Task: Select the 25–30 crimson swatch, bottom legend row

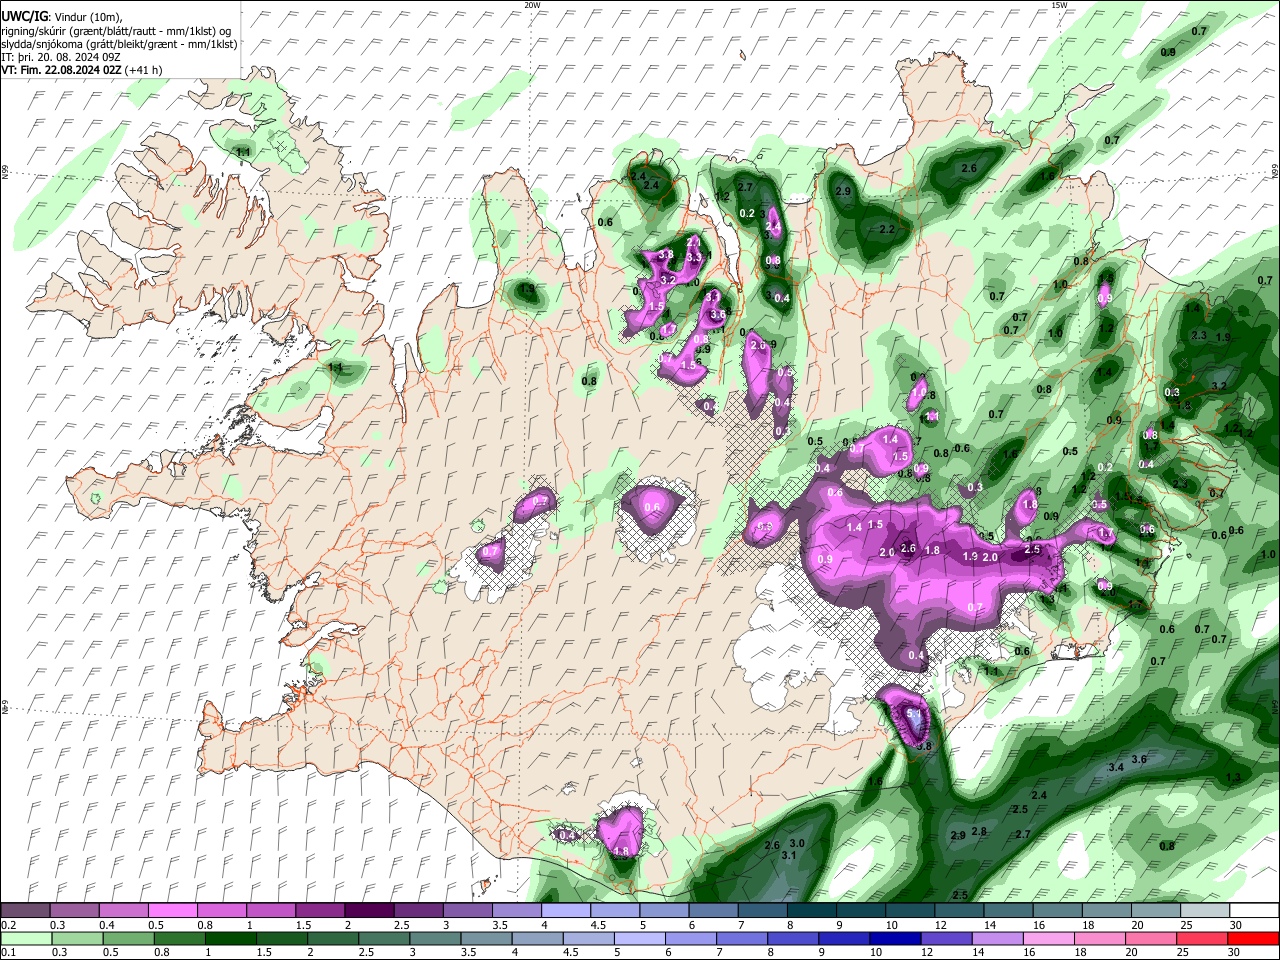Action: coord(1204,938)
